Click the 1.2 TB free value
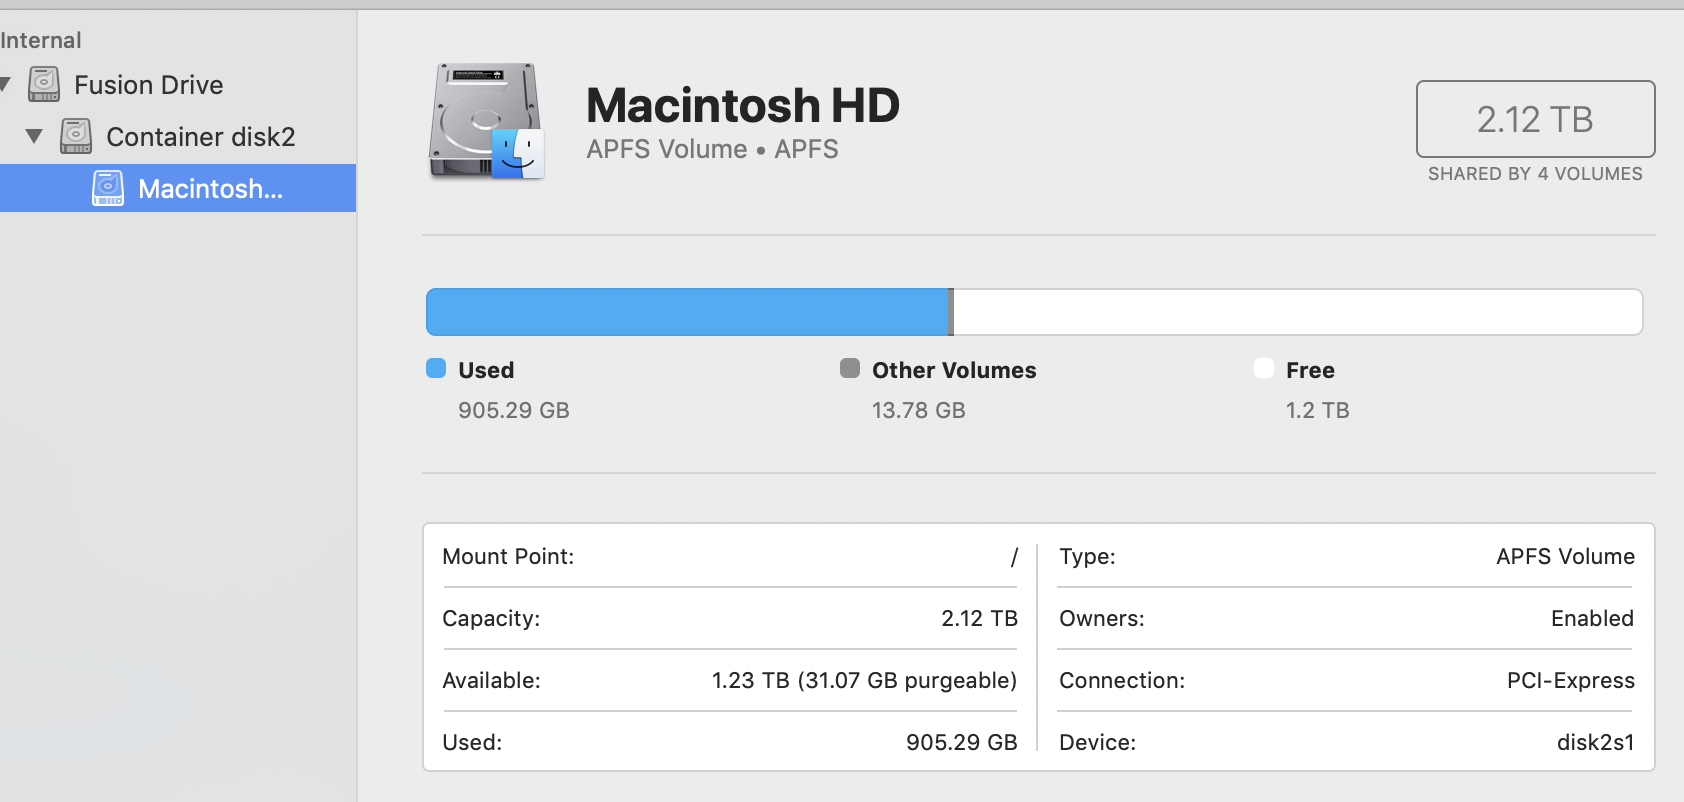The height and width of the screenshot is (802, 1684). pyautogui.click(x=1318, y=410)
